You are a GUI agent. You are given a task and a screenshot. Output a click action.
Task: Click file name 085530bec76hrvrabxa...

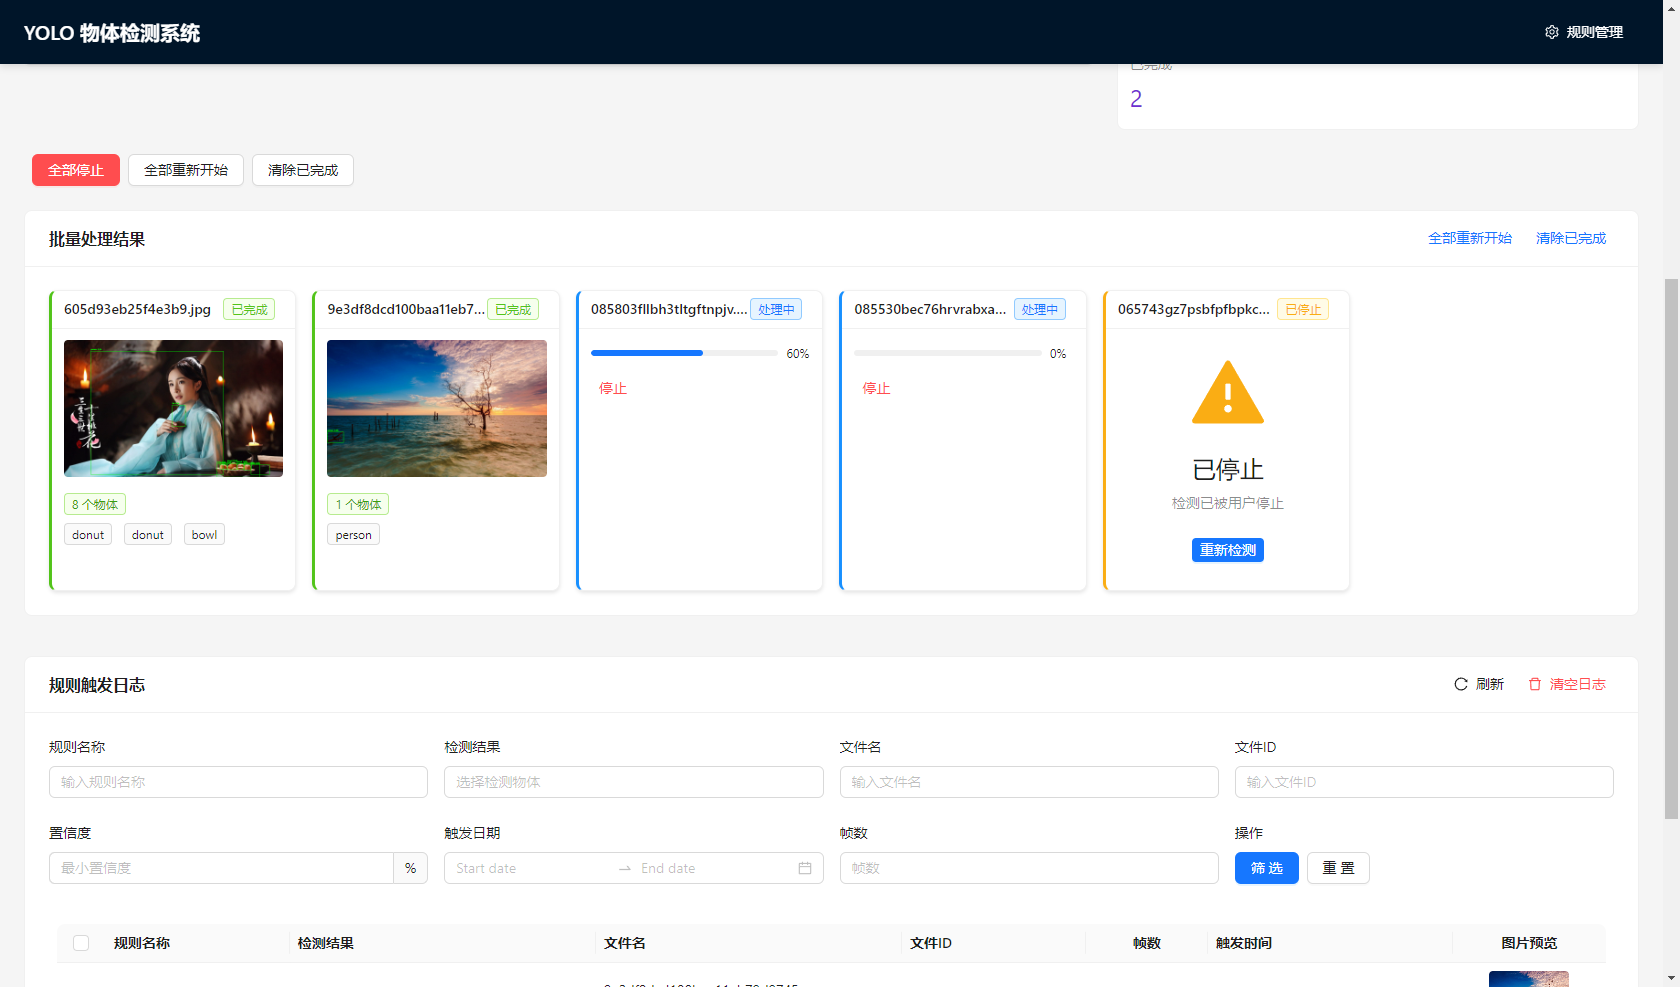(930, 309)
